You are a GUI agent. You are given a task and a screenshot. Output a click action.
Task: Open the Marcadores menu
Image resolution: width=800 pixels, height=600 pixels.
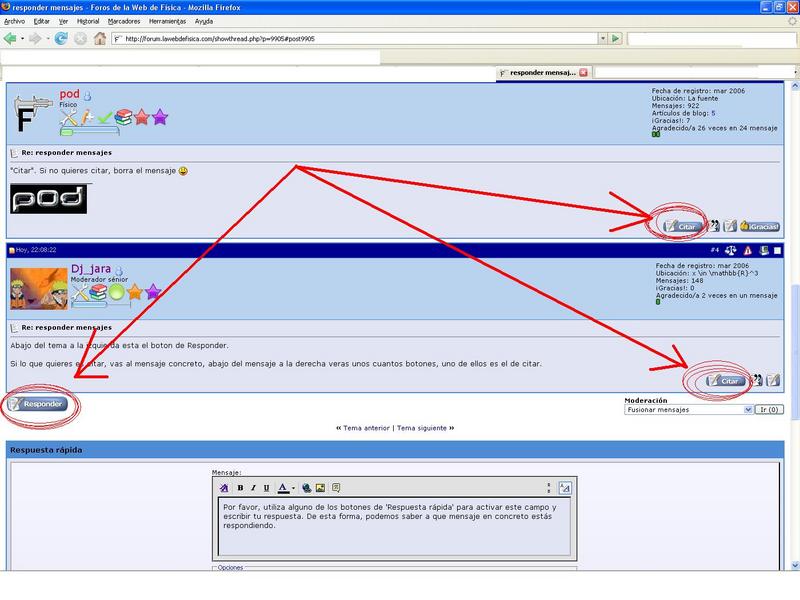[x=123, y=20]
